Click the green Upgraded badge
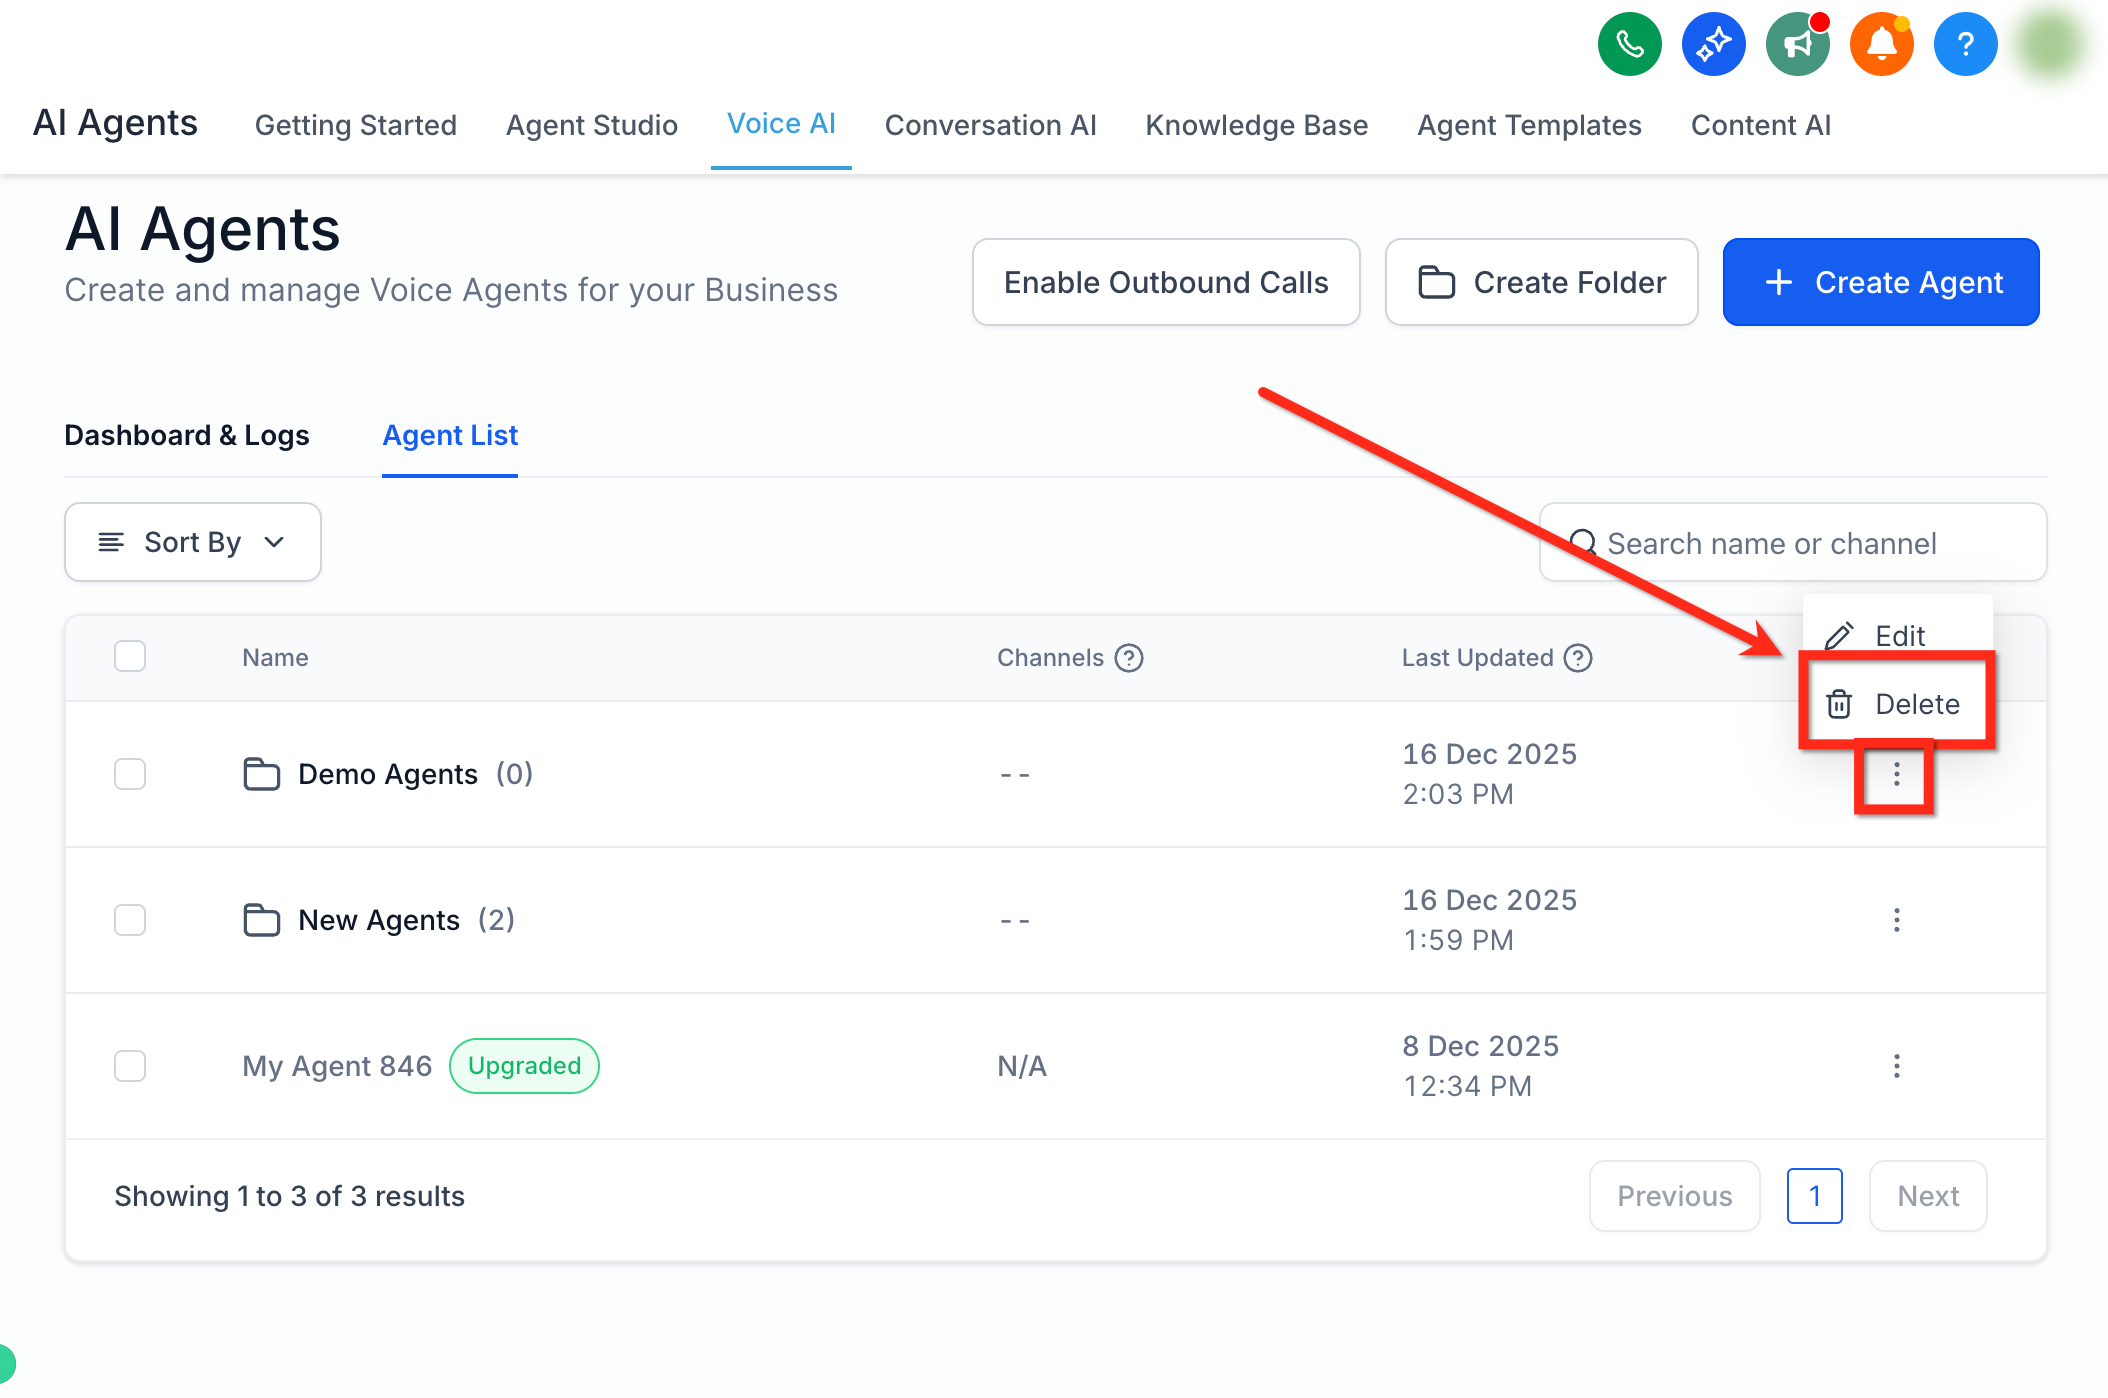Viewport: 2108px width, 1398px height. [x=524, y=1066]
